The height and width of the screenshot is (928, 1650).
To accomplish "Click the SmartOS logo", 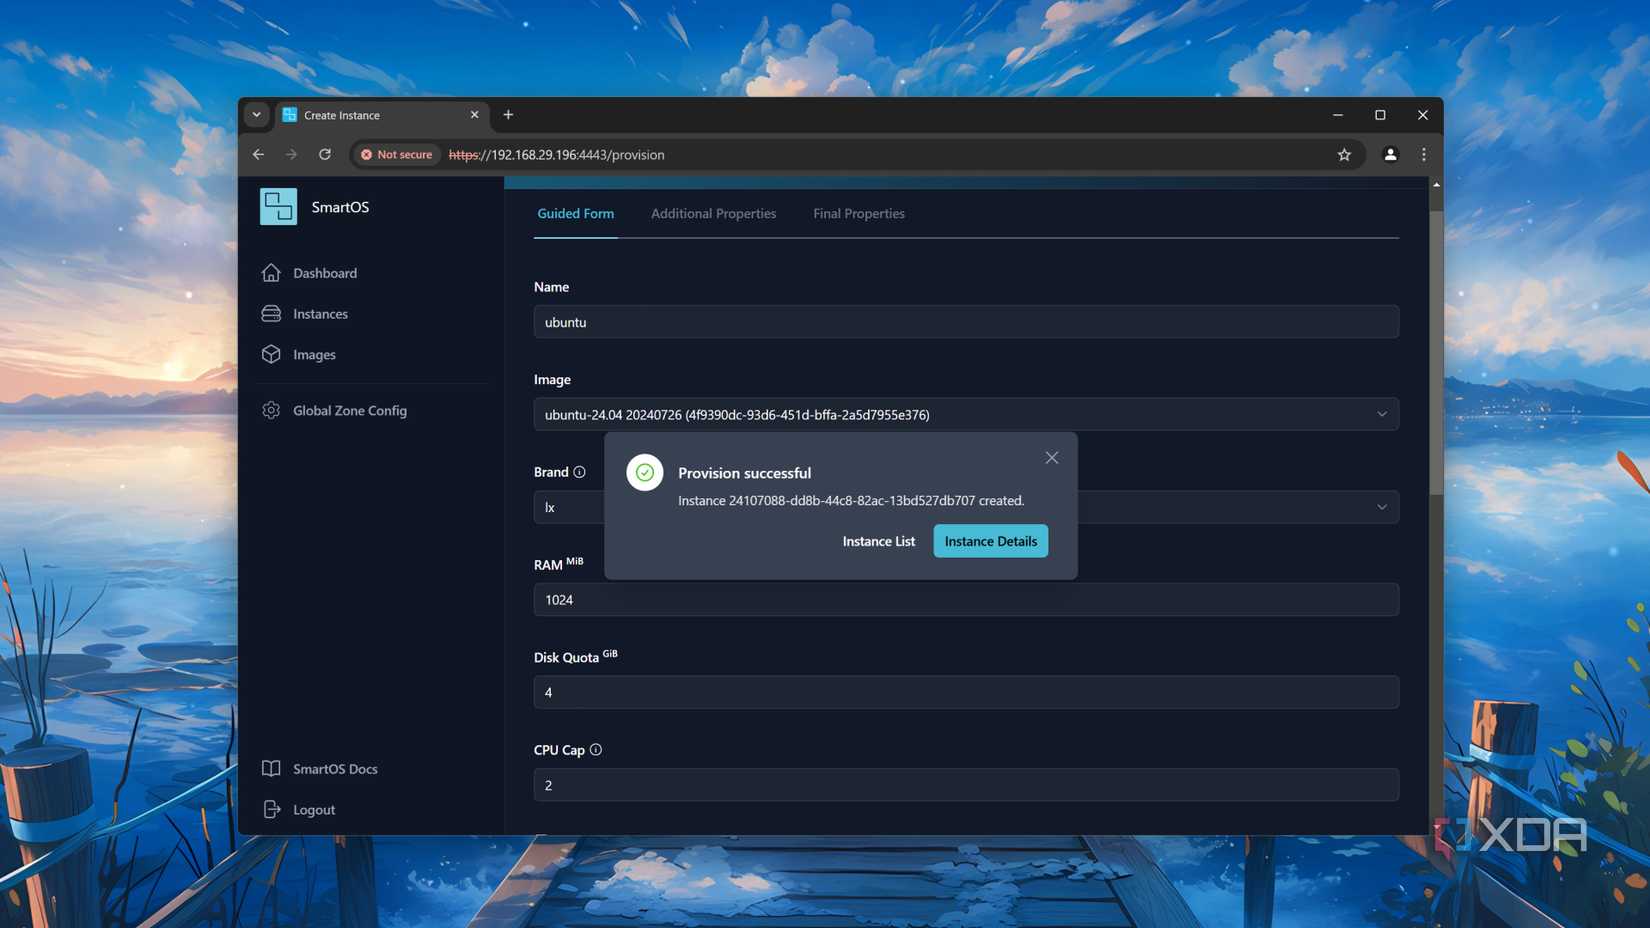I will [278, 206].
